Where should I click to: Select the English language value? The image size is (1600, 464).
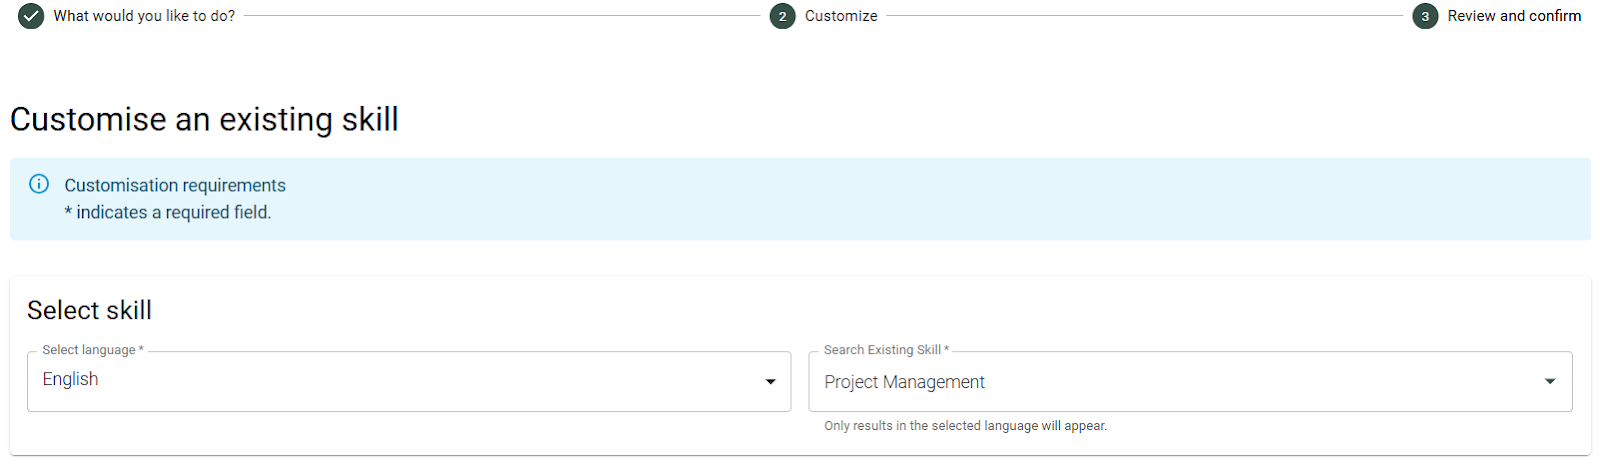click(x=70, y=379)
